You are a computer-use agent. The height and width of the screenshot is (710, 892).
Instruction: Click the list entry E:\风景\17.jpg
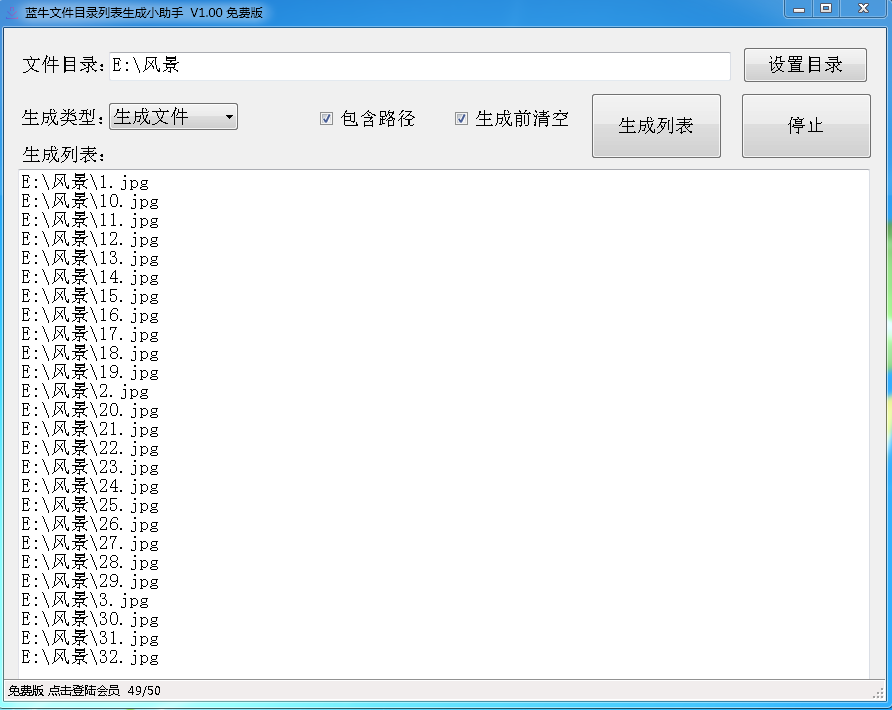[90, 335]
